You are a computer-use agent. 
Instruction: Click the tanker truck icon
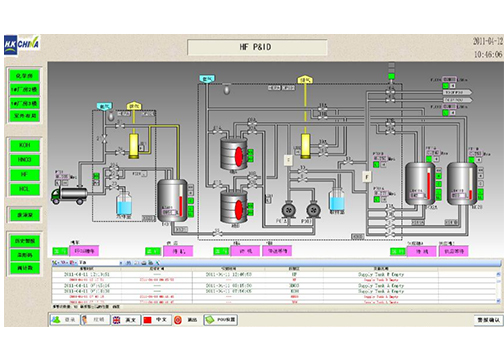point(69,195)
